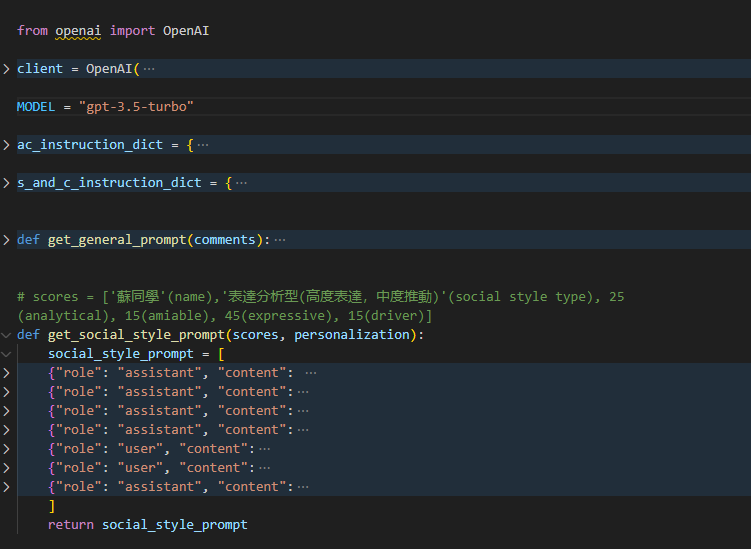Click the 'return' keyword
The image size is (751, 549).
point(71,525)
